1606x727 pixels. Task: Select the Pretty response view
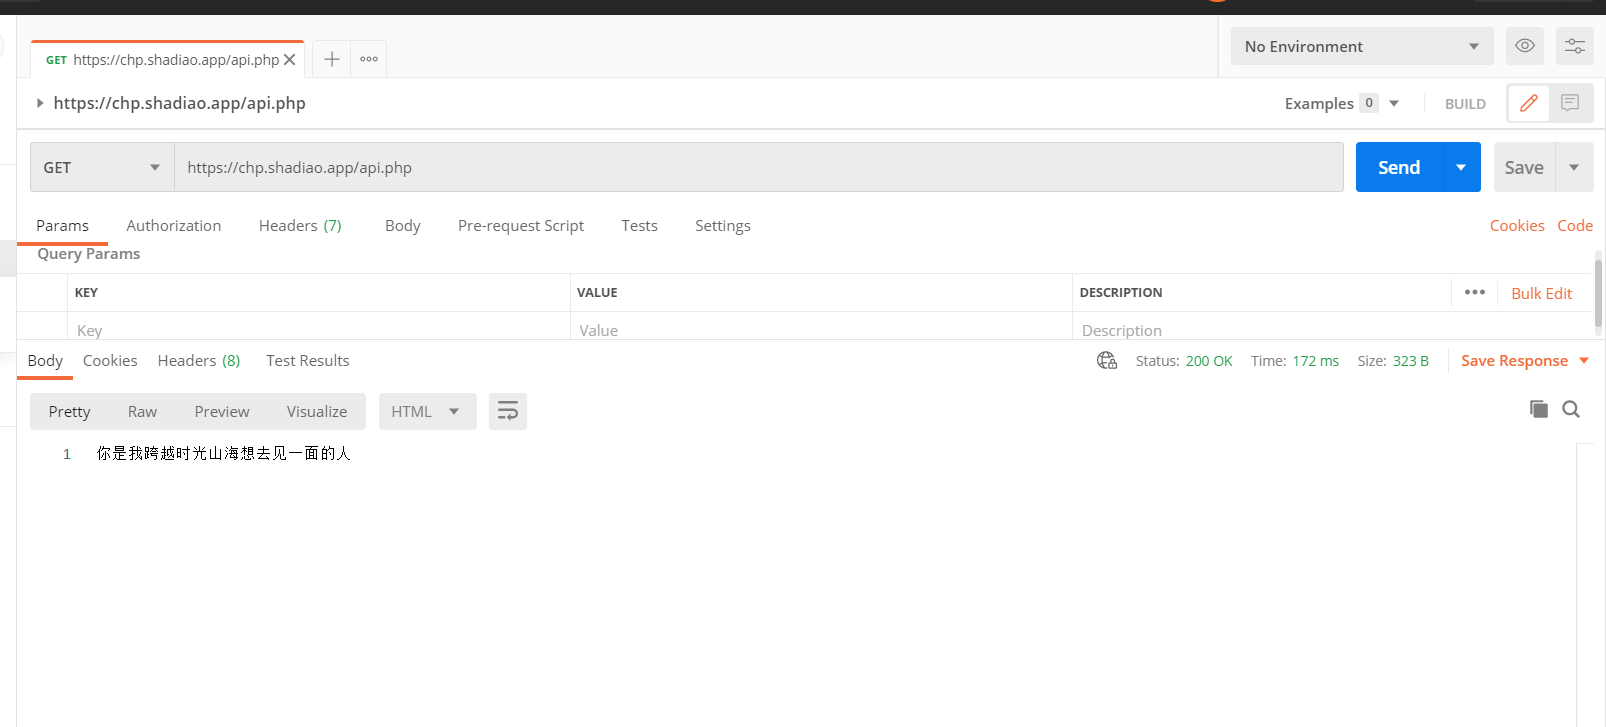(69, 411)
